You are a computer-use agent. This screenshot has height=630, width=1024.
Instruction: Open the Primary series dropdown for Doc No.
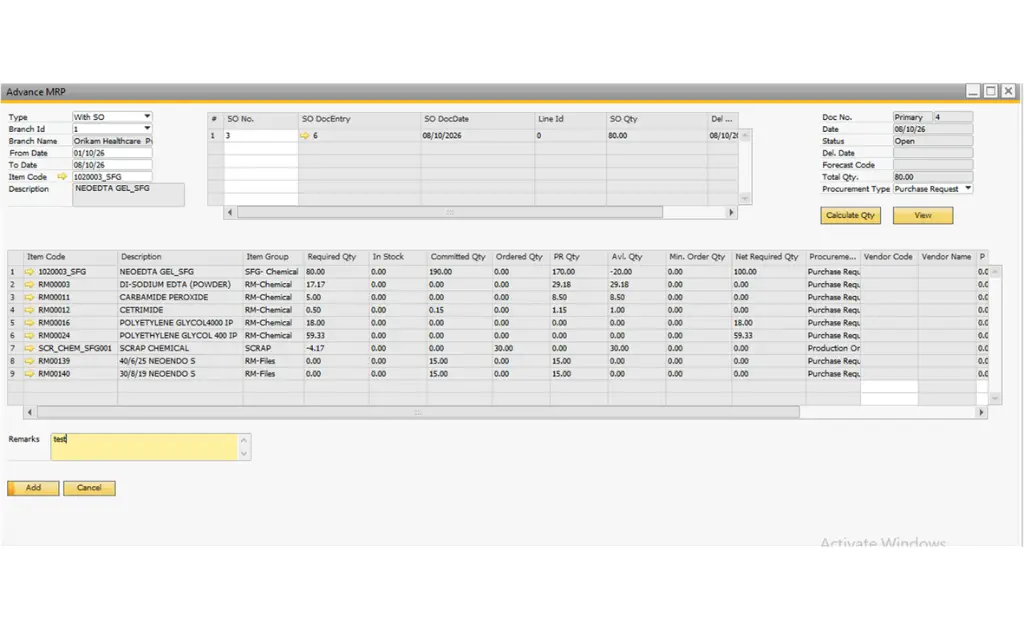(x=912, y=117)
